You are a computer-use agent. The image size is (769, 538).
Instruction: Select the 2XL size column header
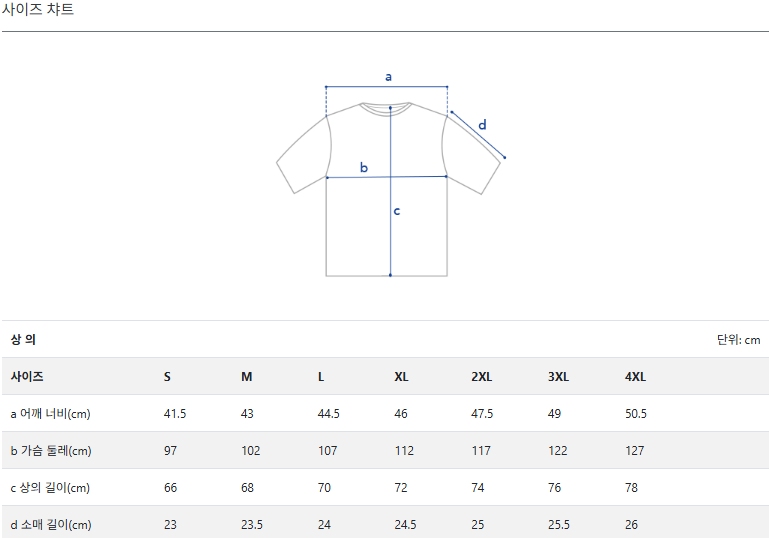pos(481,377)
